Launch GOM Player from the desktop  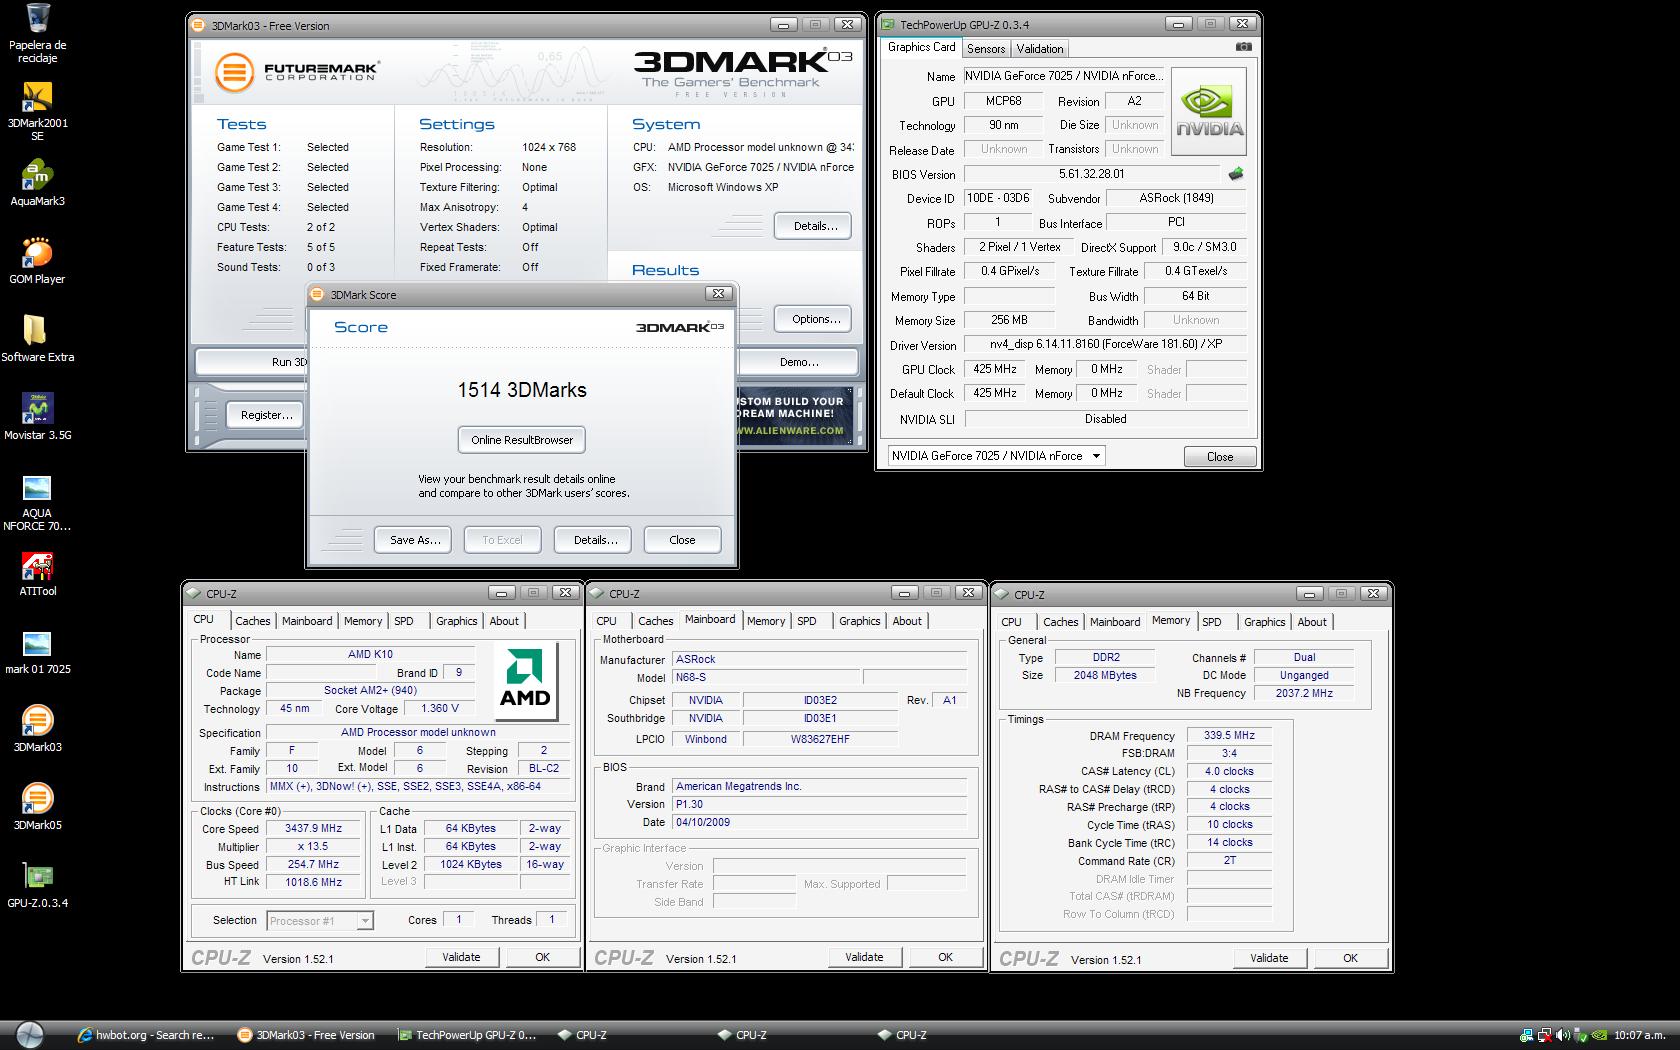[37, 261]
